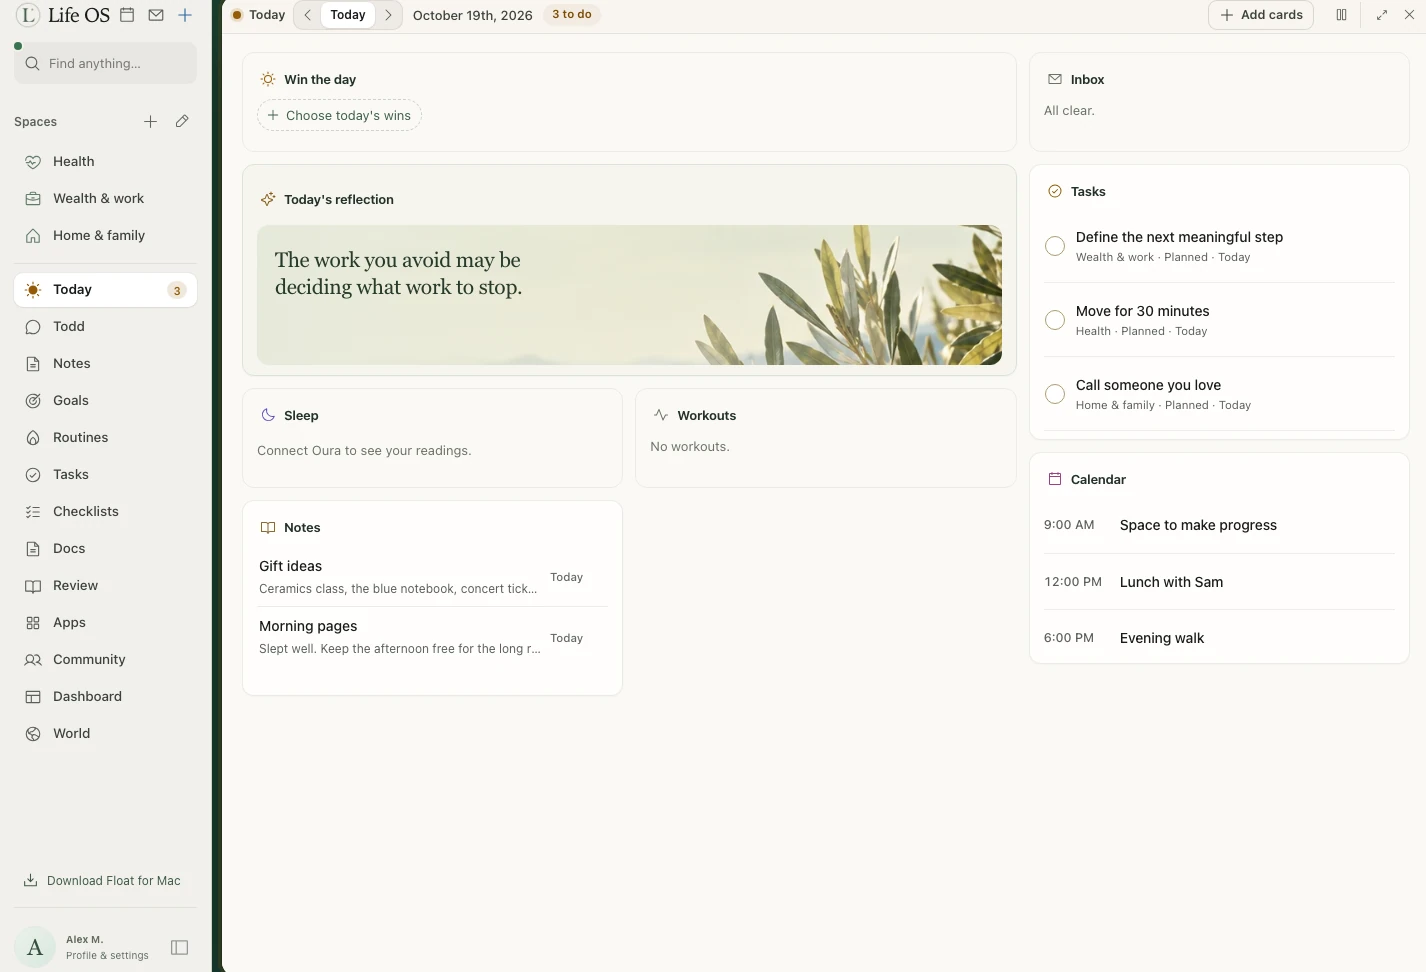Click the Alex M. avatar

coord(35,947)
